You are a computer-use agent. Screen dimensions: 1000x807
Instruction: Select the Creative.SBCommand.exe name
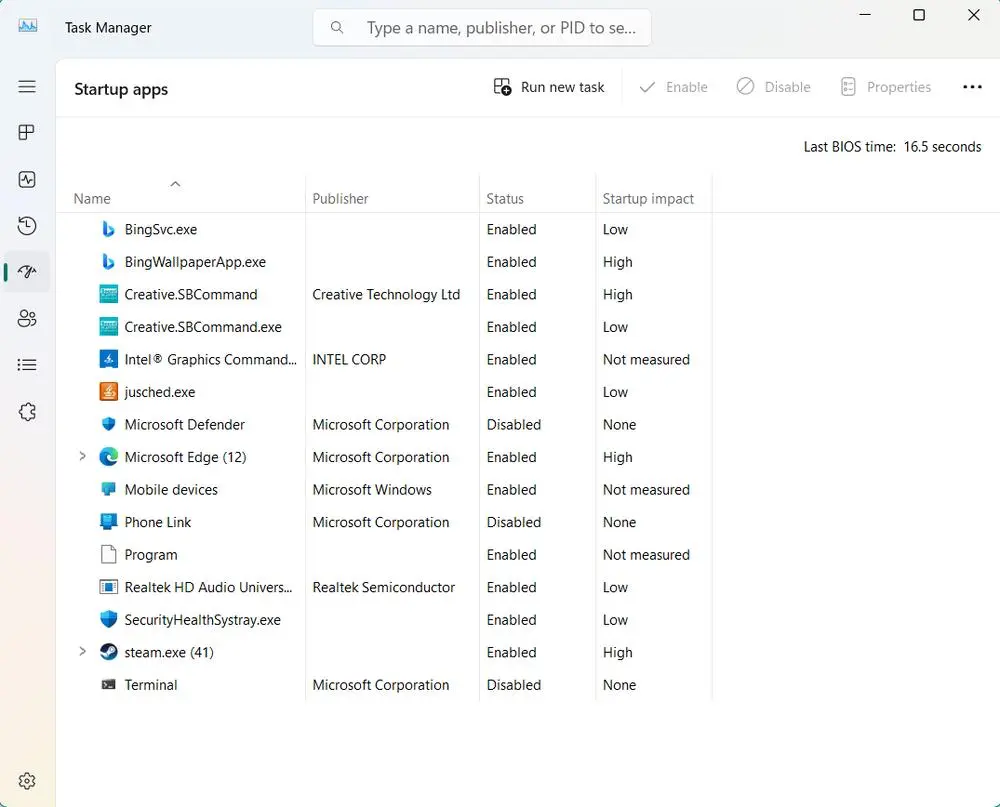[x=203, y=327]
